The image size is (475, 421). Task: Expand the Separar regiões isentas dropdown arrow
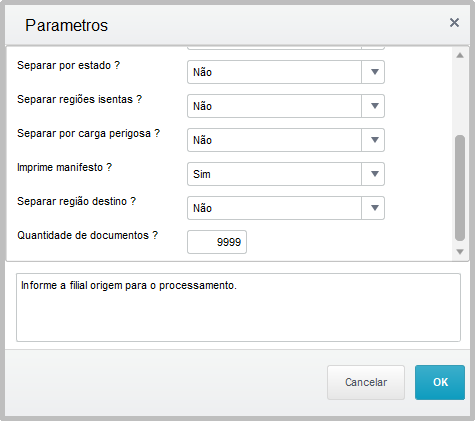pyautogui.click(x=374, y=106)
